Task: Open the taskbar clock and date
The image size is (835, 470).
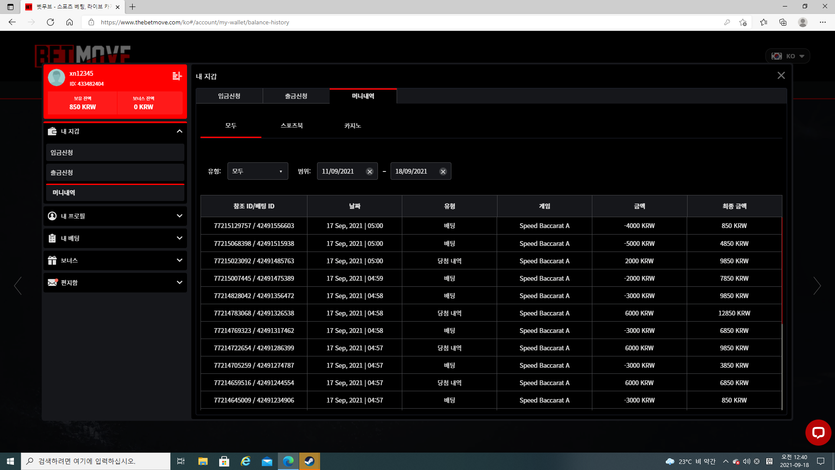Action: pos(793,461)
